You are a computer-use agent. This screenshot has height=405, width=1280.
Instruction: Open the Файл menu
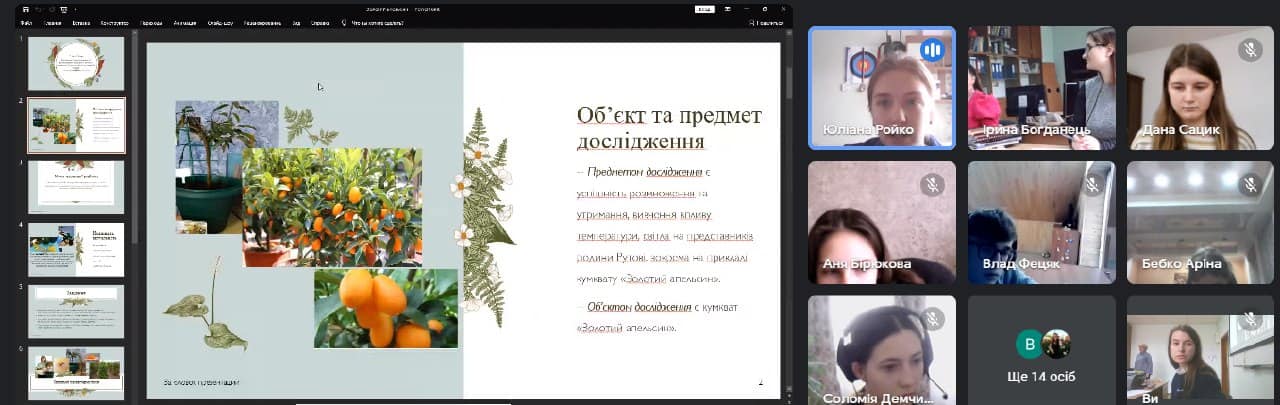tap(26, 22)
